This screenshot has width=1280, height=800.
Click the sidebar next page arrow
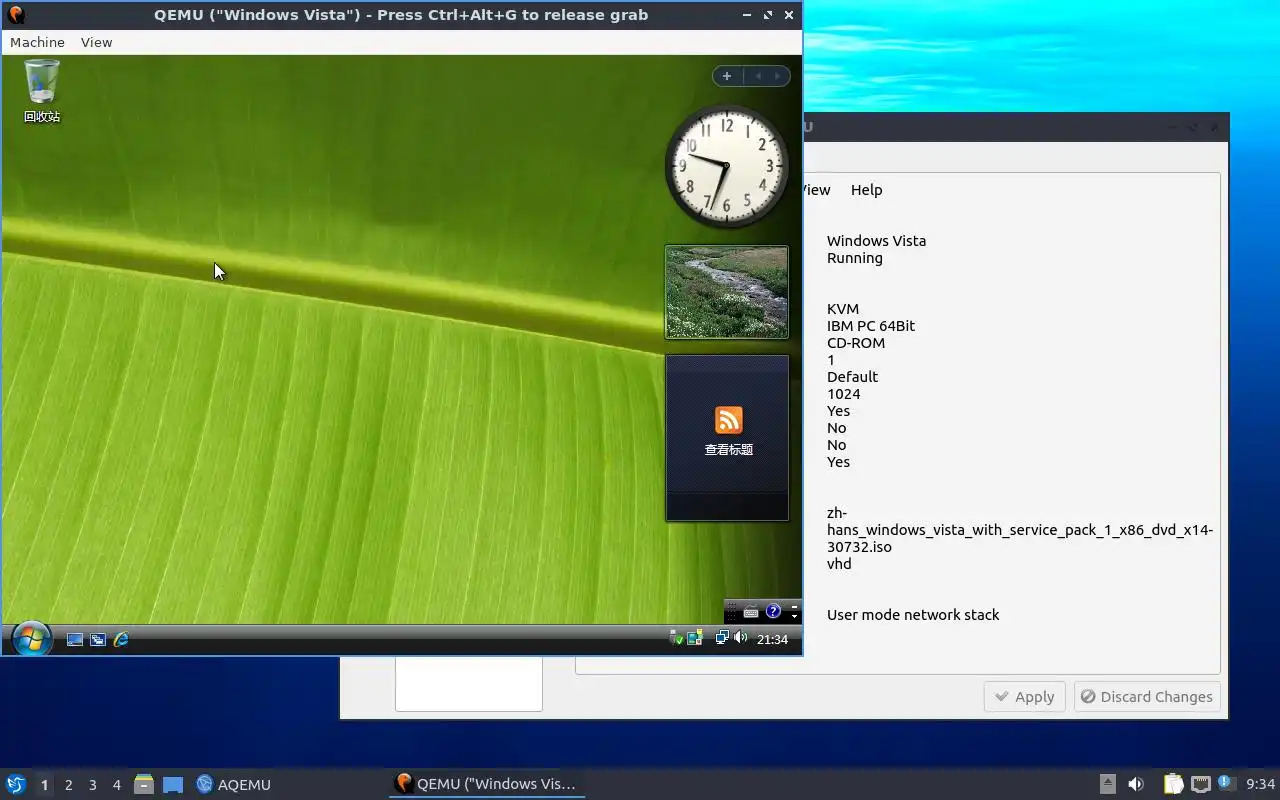click(777, 76)
